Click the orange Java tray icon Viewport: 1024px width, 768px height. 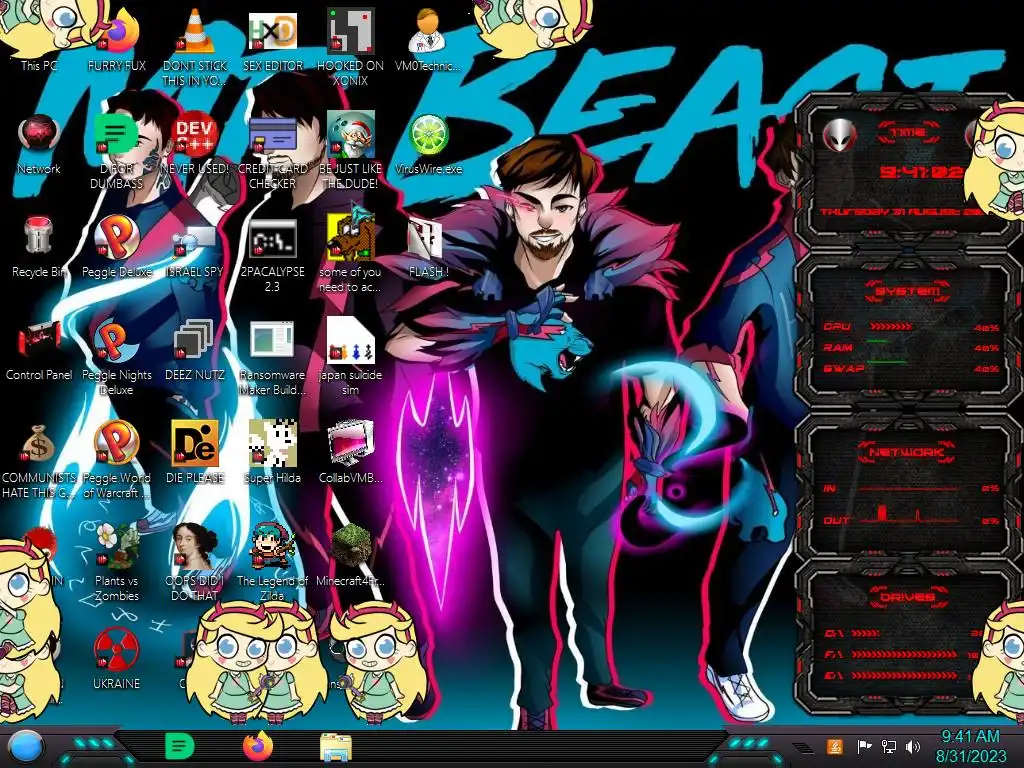click(835, 746)
